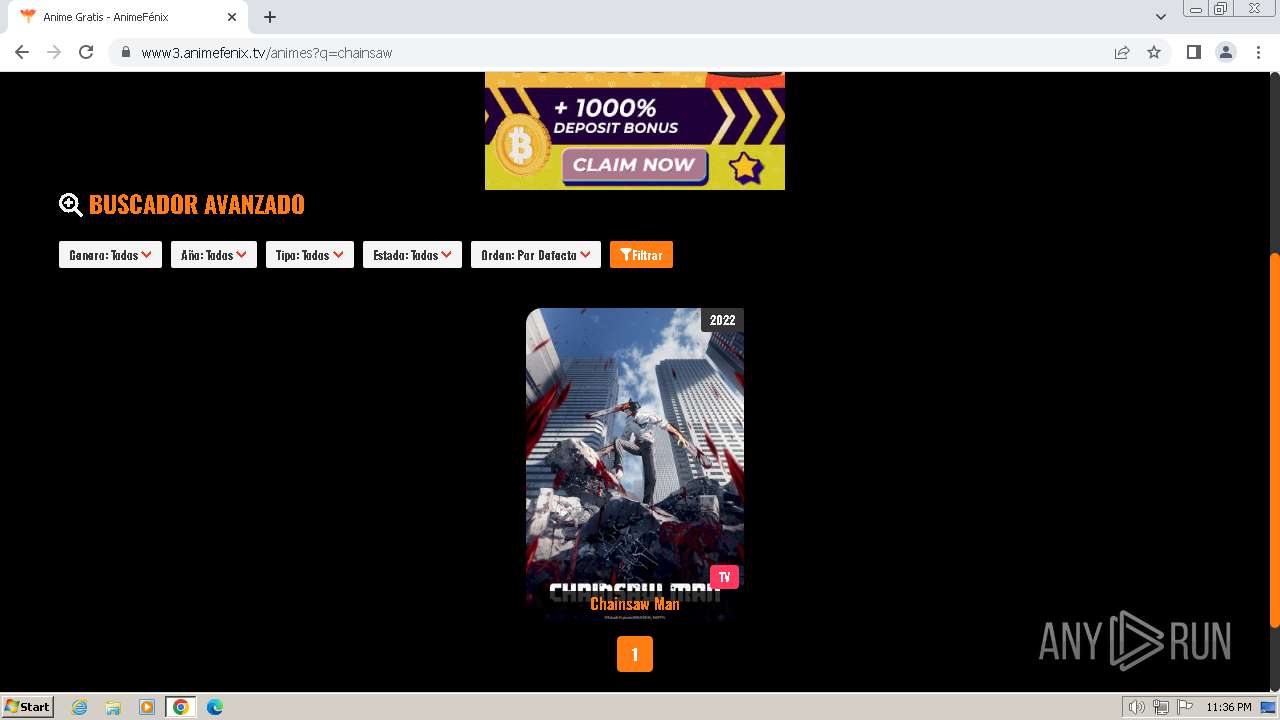Click the address bar URL

pos(266,52)
